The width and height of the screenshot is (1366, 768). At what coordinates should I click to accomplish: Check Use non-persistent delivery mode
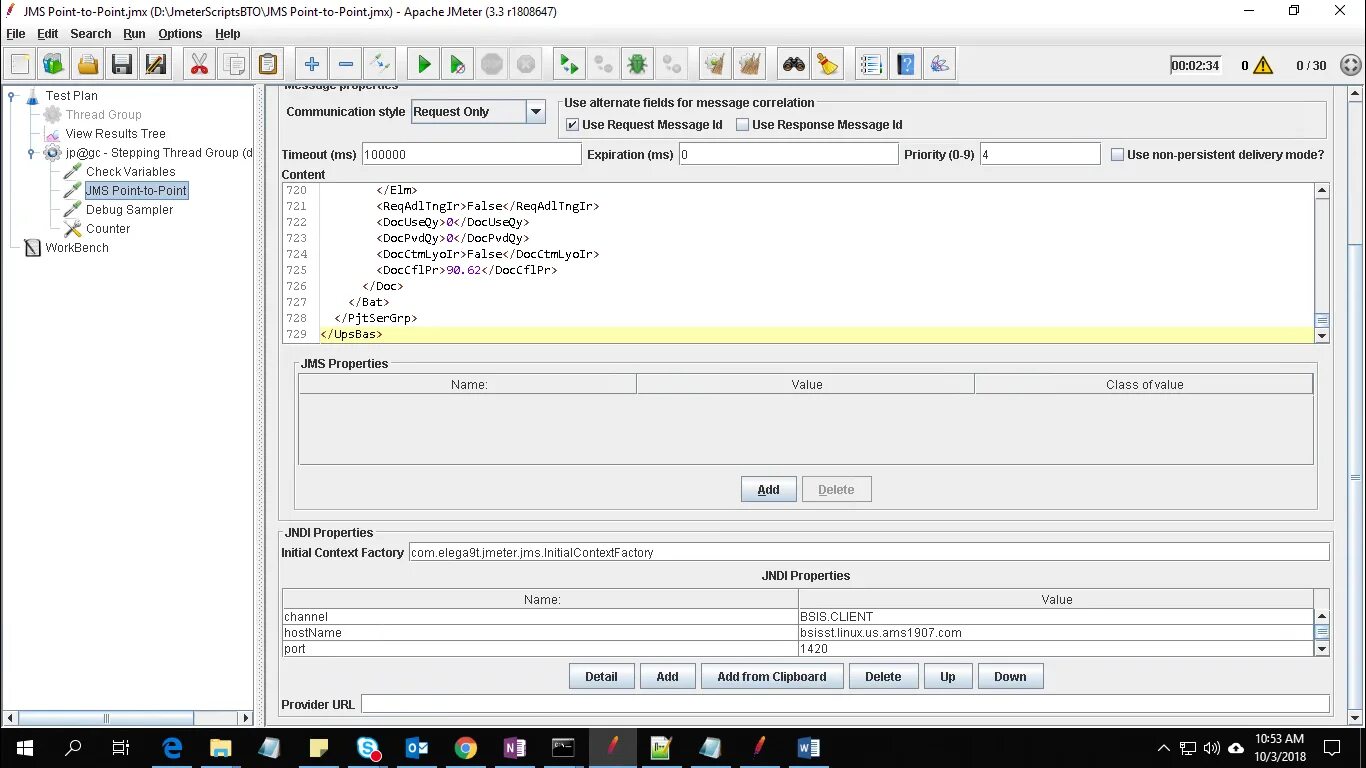[1118, 155]
